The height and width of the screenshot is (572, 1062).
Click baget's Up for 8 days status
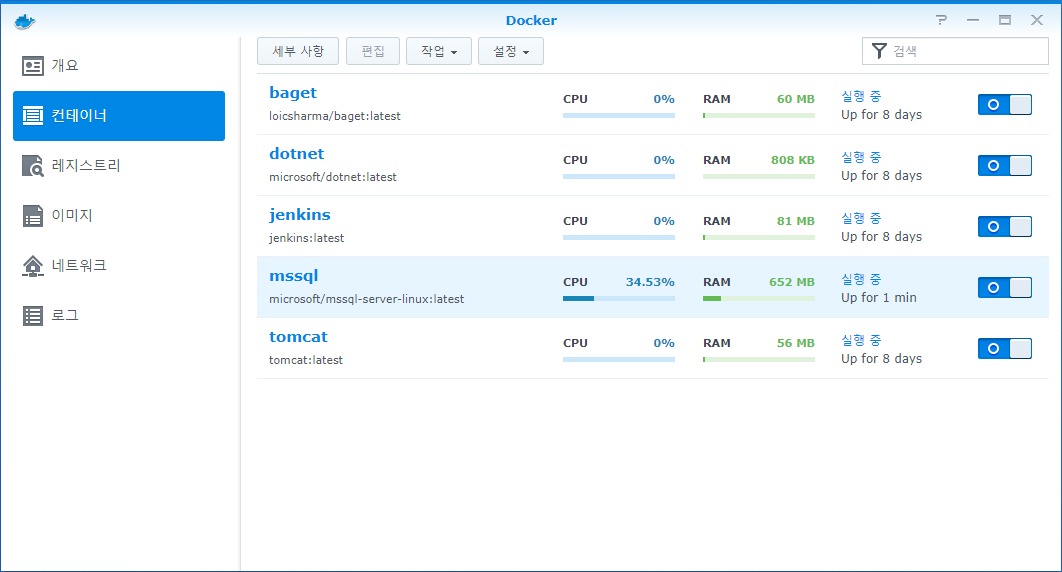(881, 115)
